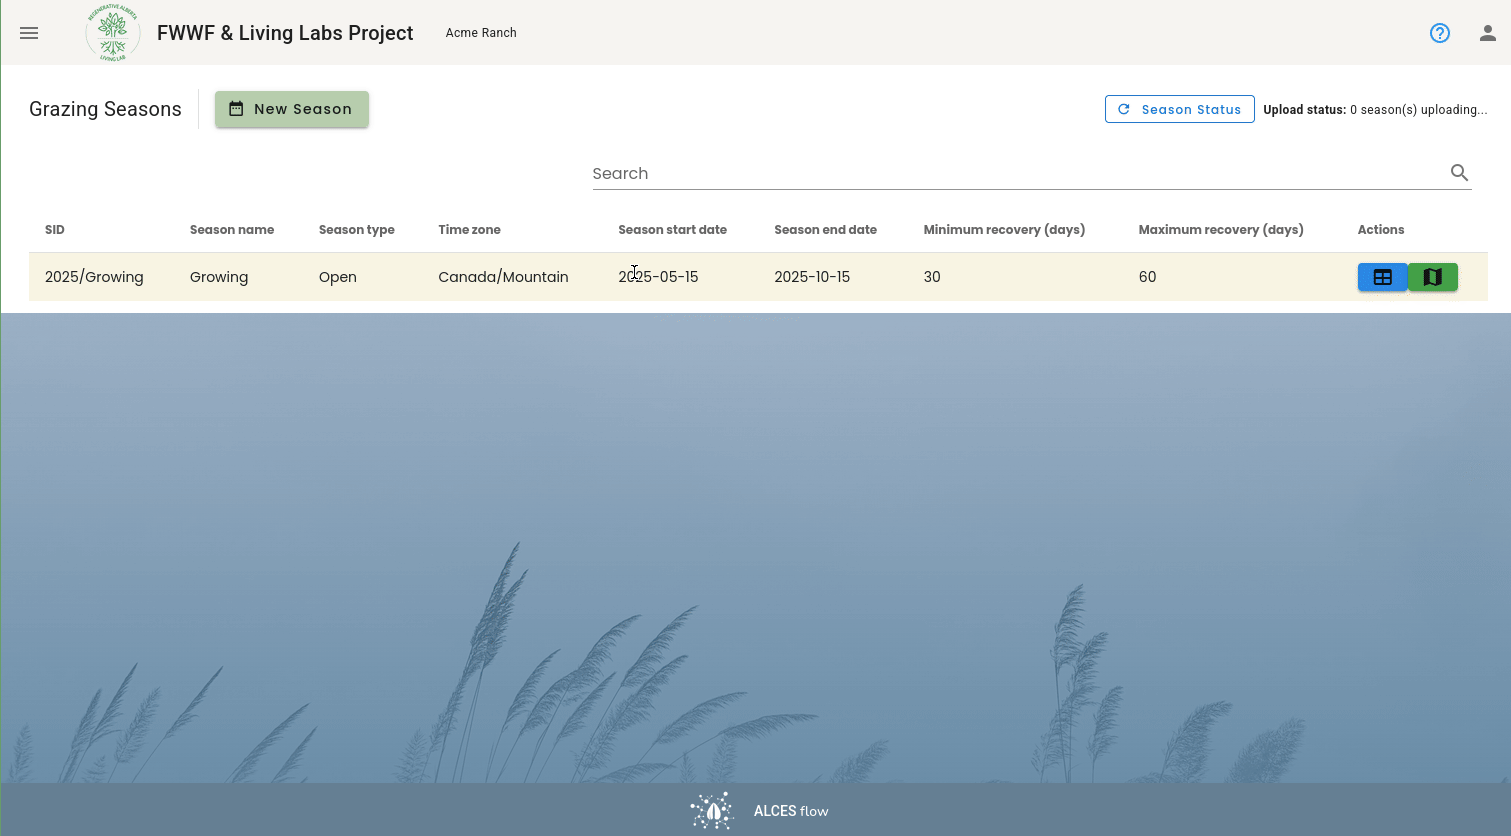Open the blue table view action
This screenshot has height=836, width=1511.
pyautogui.click(x=1382, y=277)
